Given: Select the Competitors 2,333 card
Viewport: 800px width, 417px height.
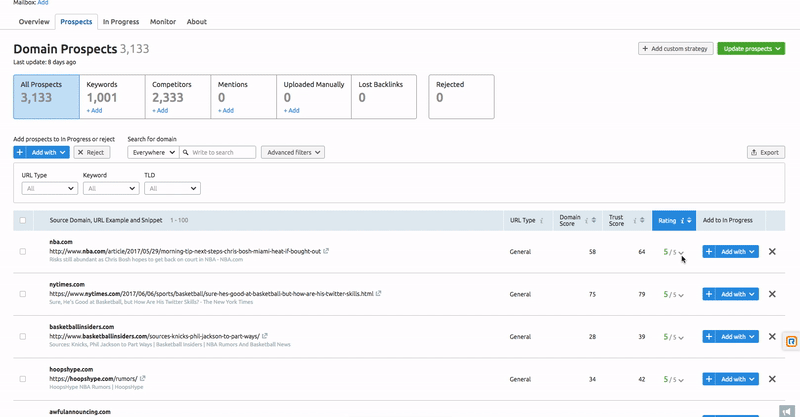Looking at the screenshot, I should coord(178,97).
